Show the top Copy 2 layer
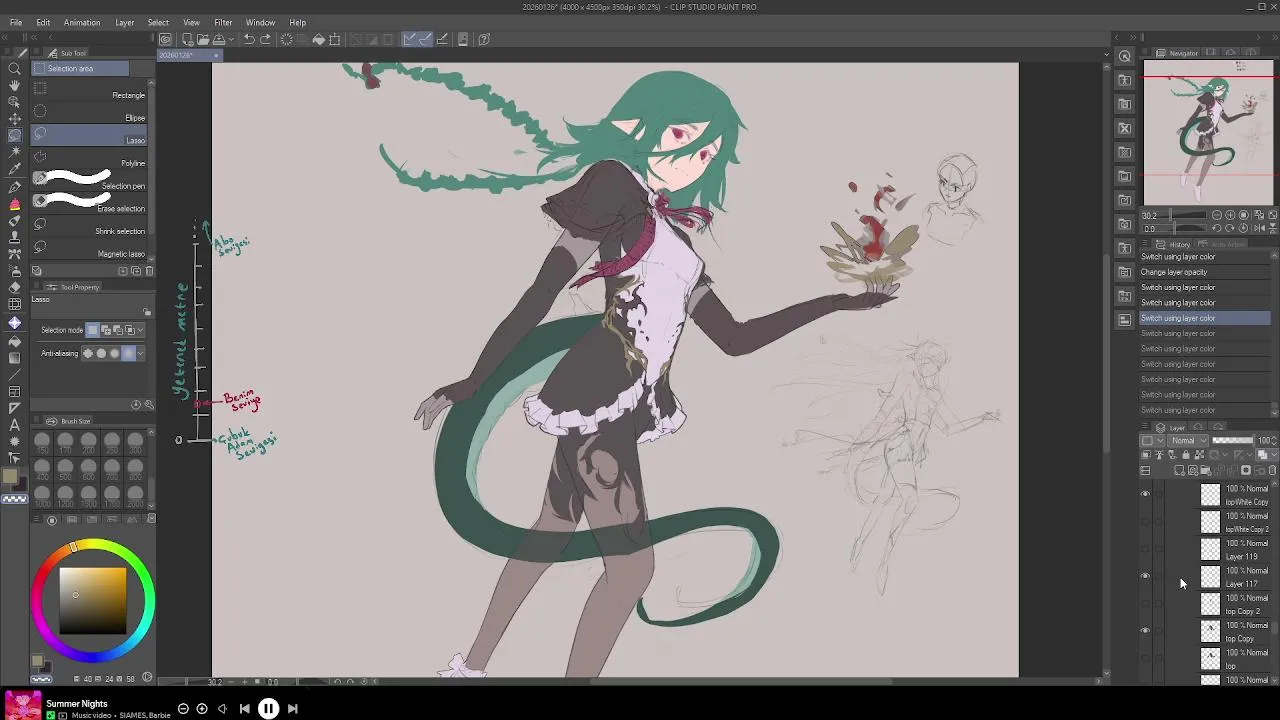The width and height of the screenshot is (1280, 720). [1145, 603]
